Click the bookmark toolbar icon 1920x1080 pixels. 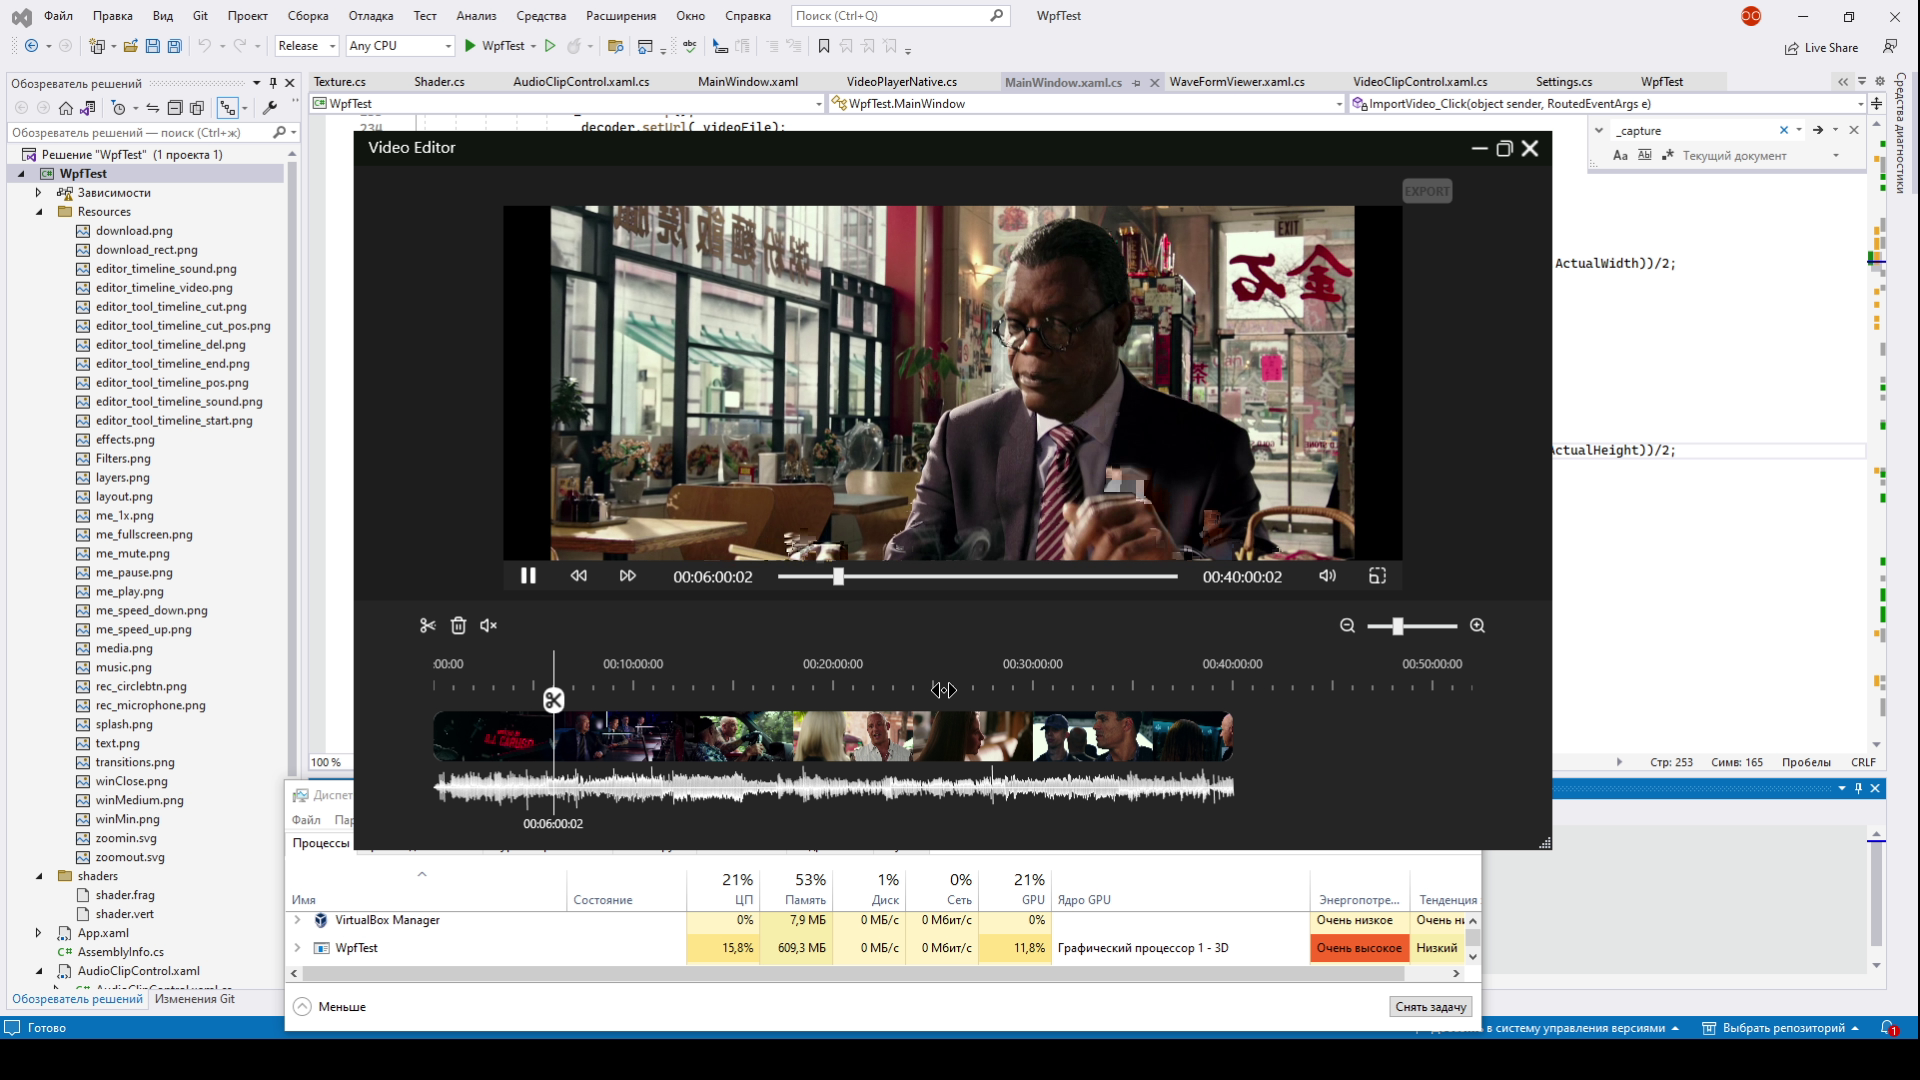coord(824,46)
